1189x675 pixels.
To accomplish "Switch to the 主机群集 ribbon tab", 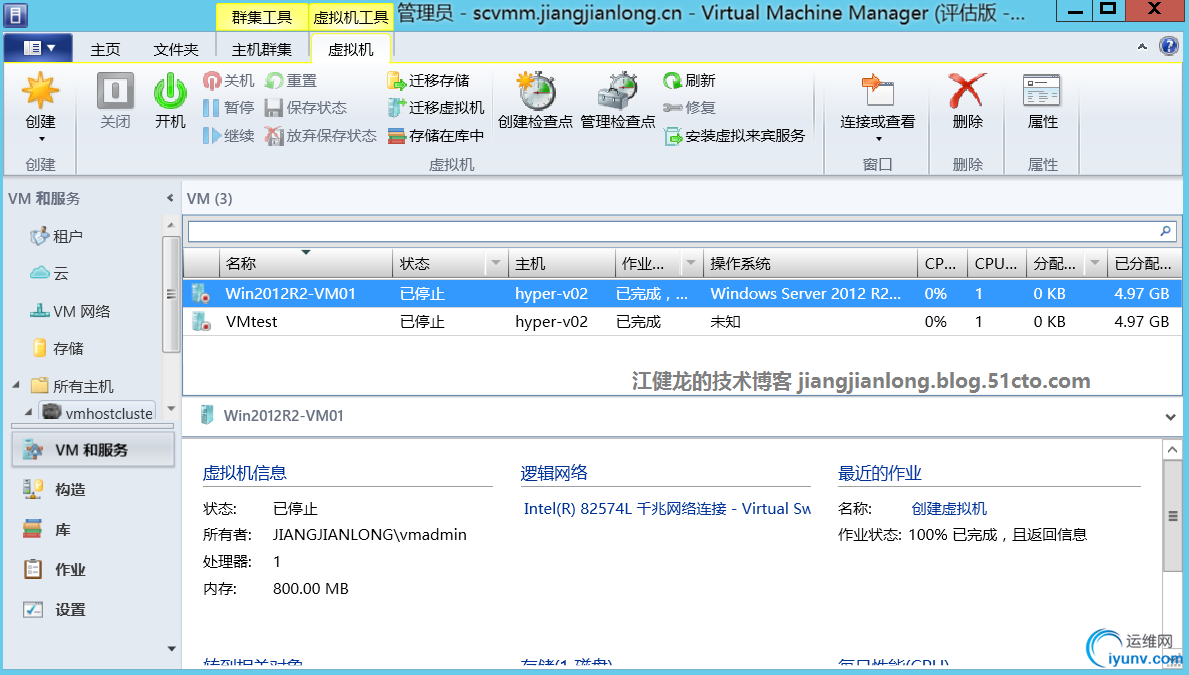I will [x=262, y=49].
